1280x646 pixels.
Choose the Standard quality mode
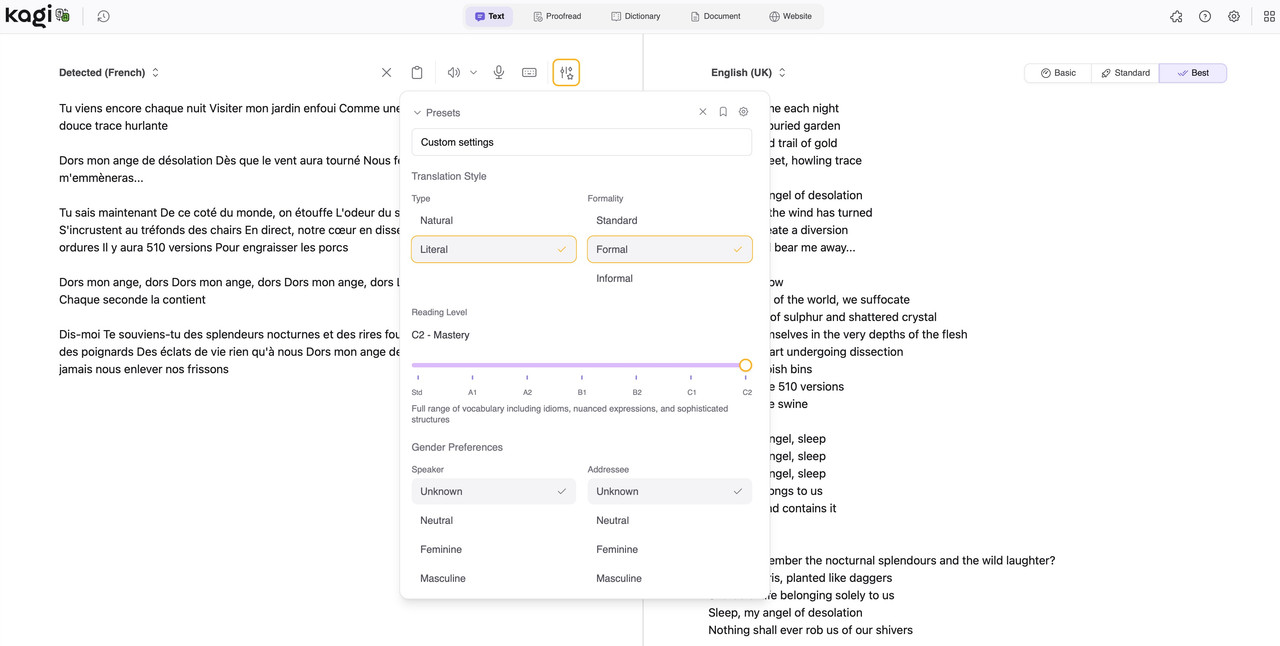coord(1125,72)
